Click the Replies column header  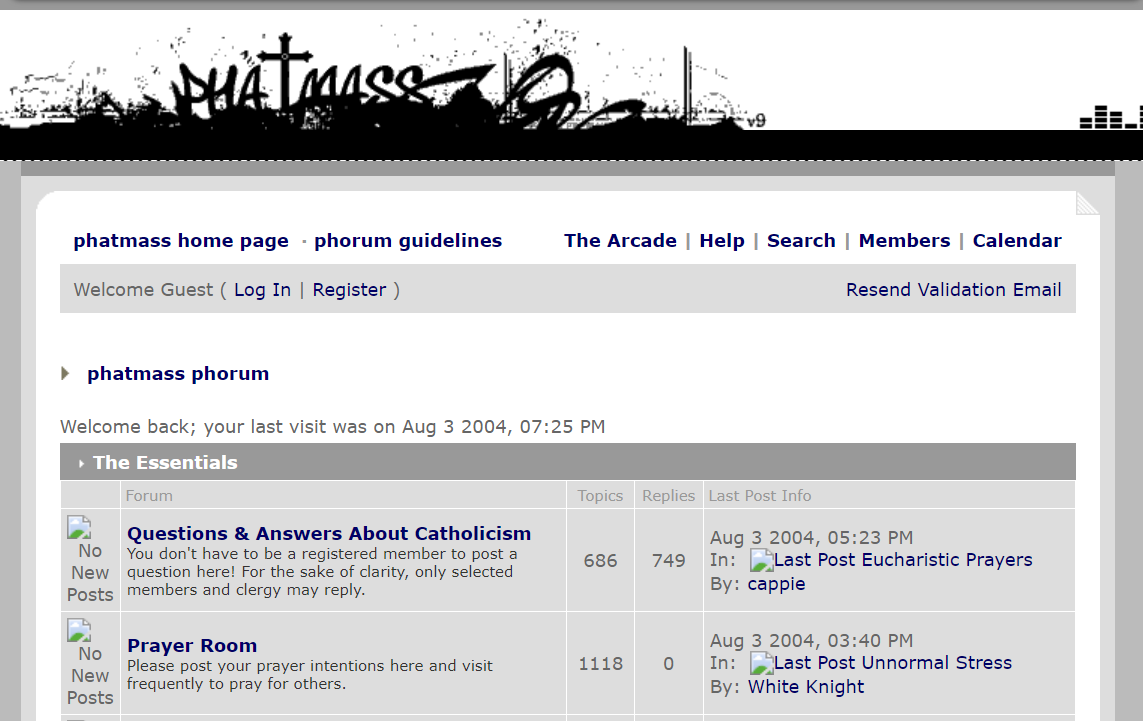[x=668, y=496]
